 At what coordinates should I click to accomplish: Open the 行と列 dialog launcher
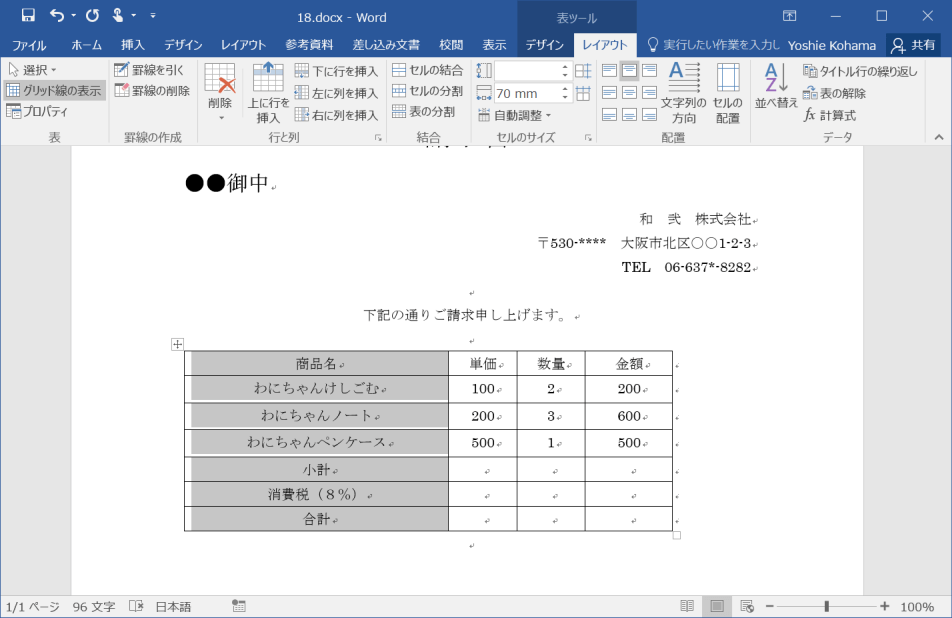(x=378, y=138)
